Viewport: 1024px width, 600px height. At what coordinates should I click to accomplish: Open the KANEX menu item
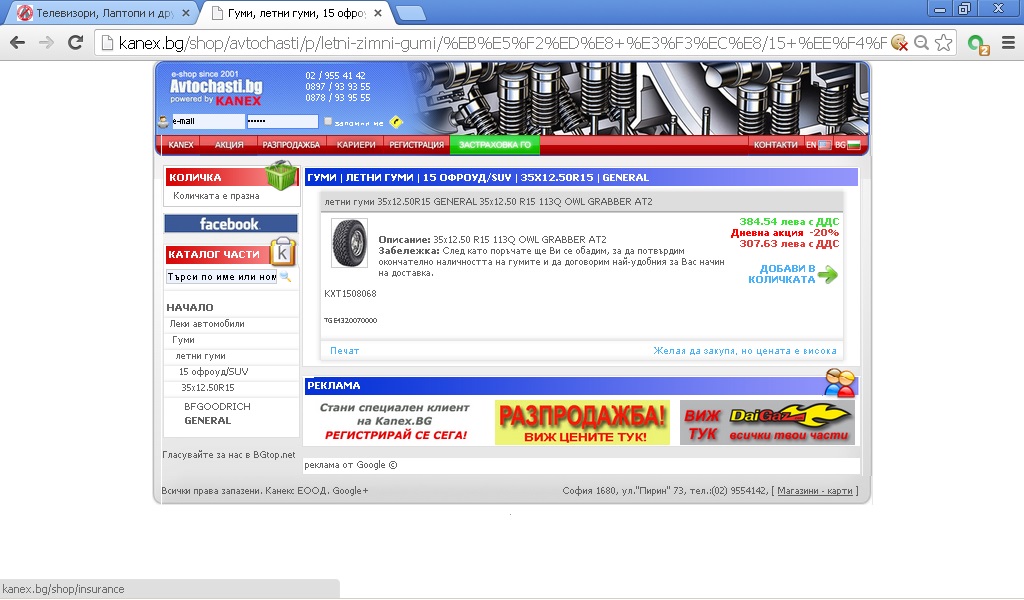[181, 145]
